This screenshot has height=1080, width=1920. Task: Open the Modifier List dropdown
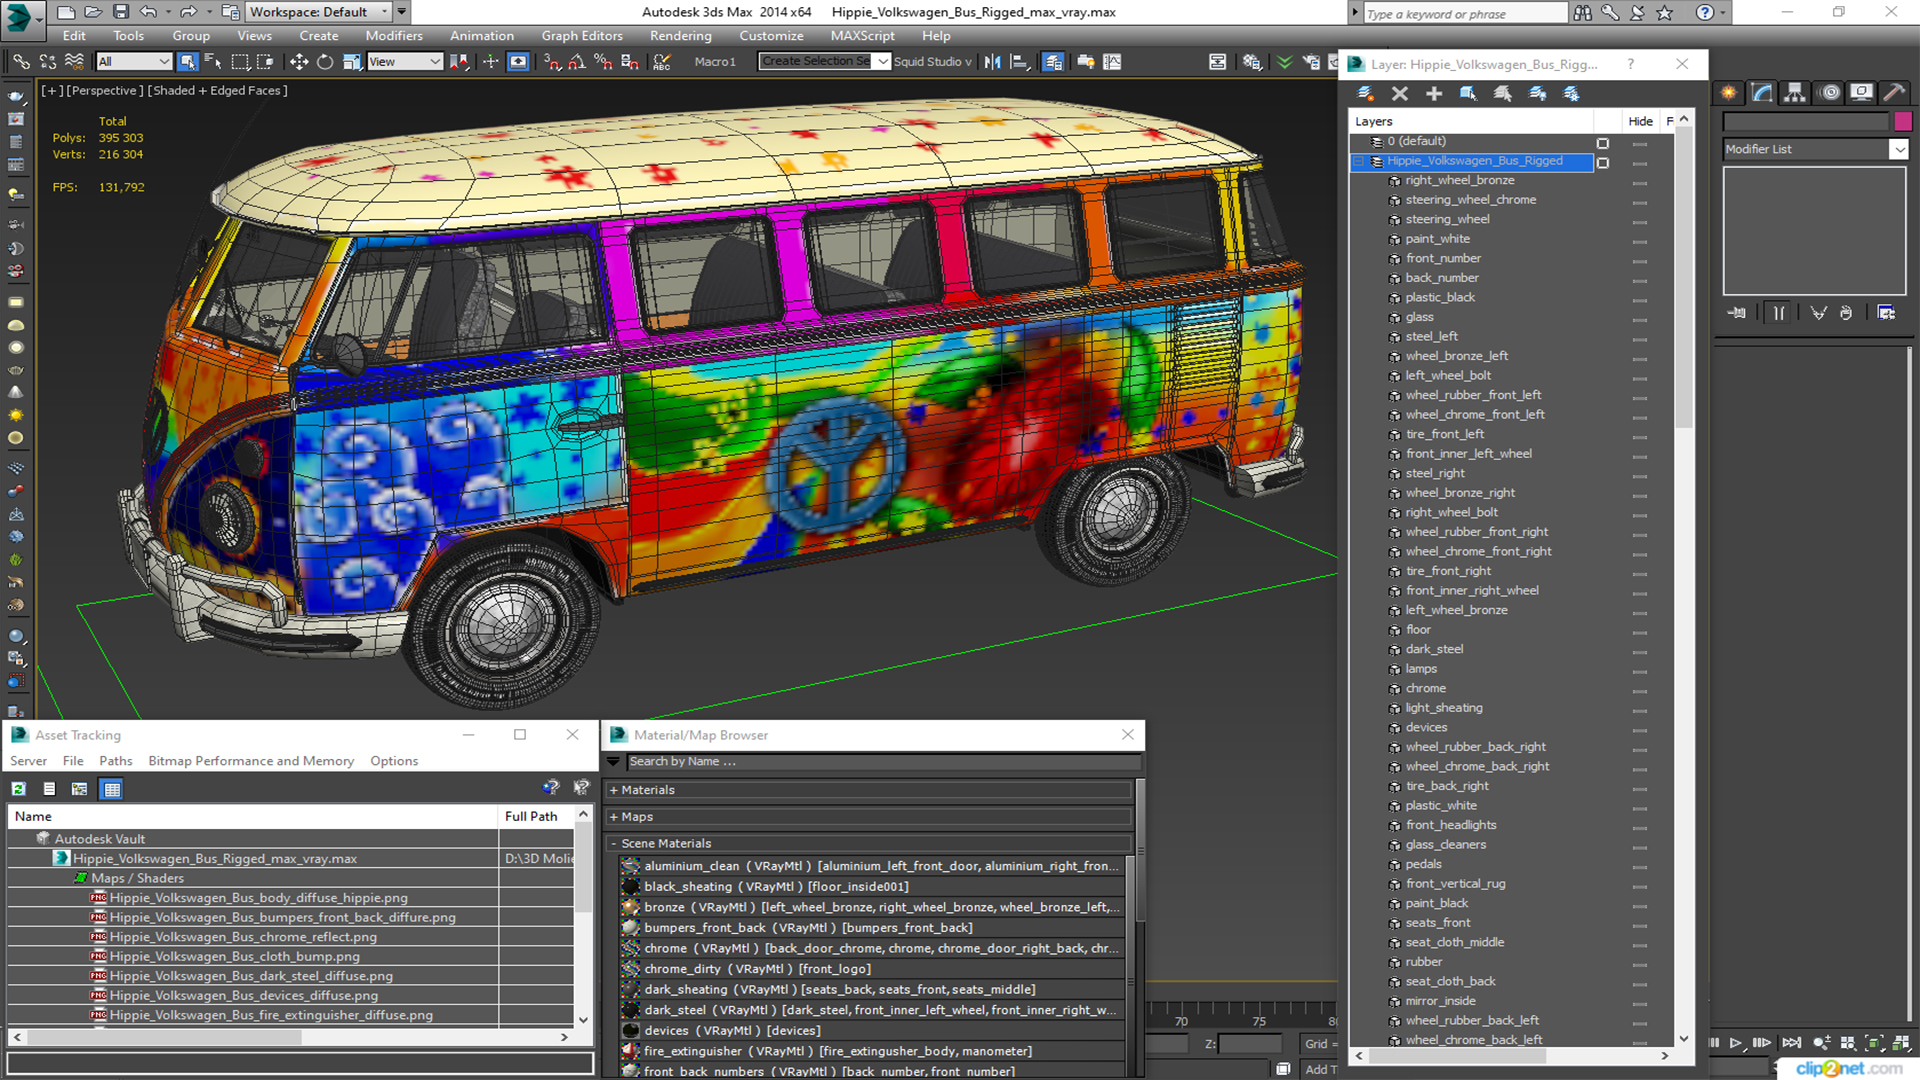pos(1898,149)
